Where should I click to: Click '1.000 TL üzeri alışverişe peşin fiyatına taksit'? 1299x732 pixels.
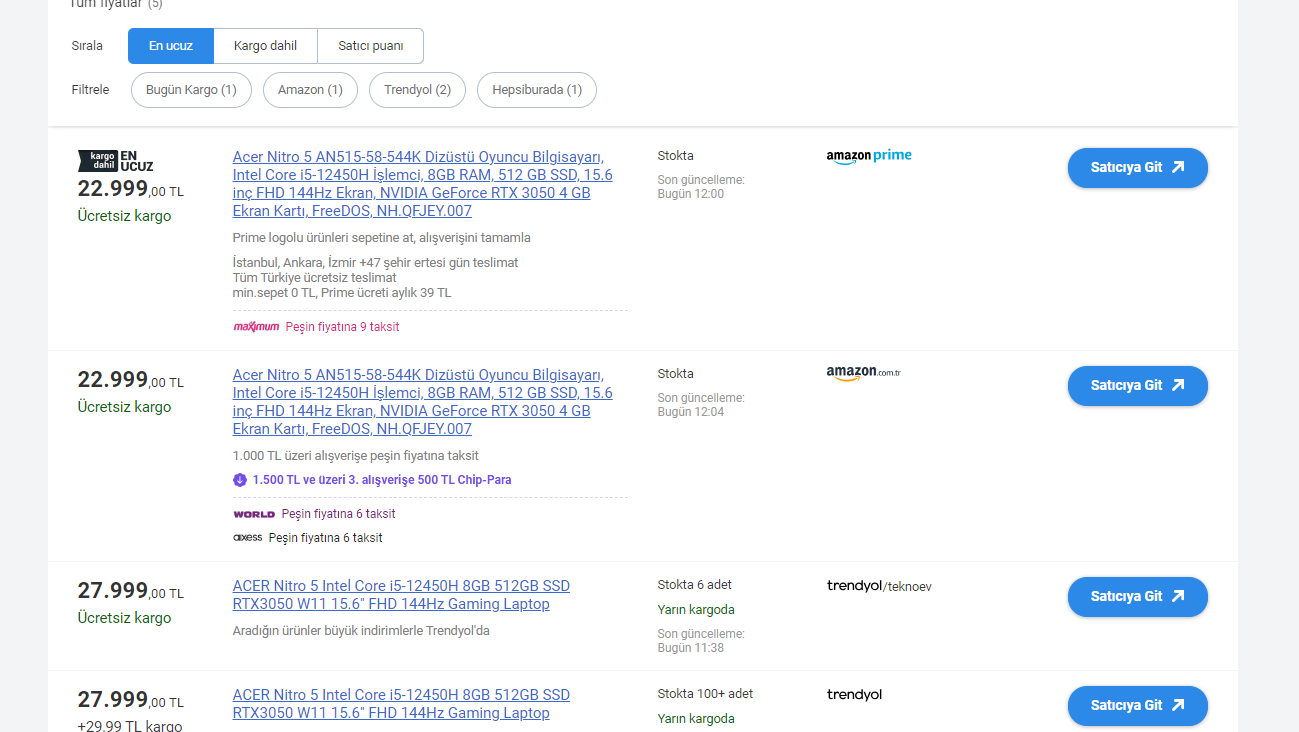pos(355,456)
